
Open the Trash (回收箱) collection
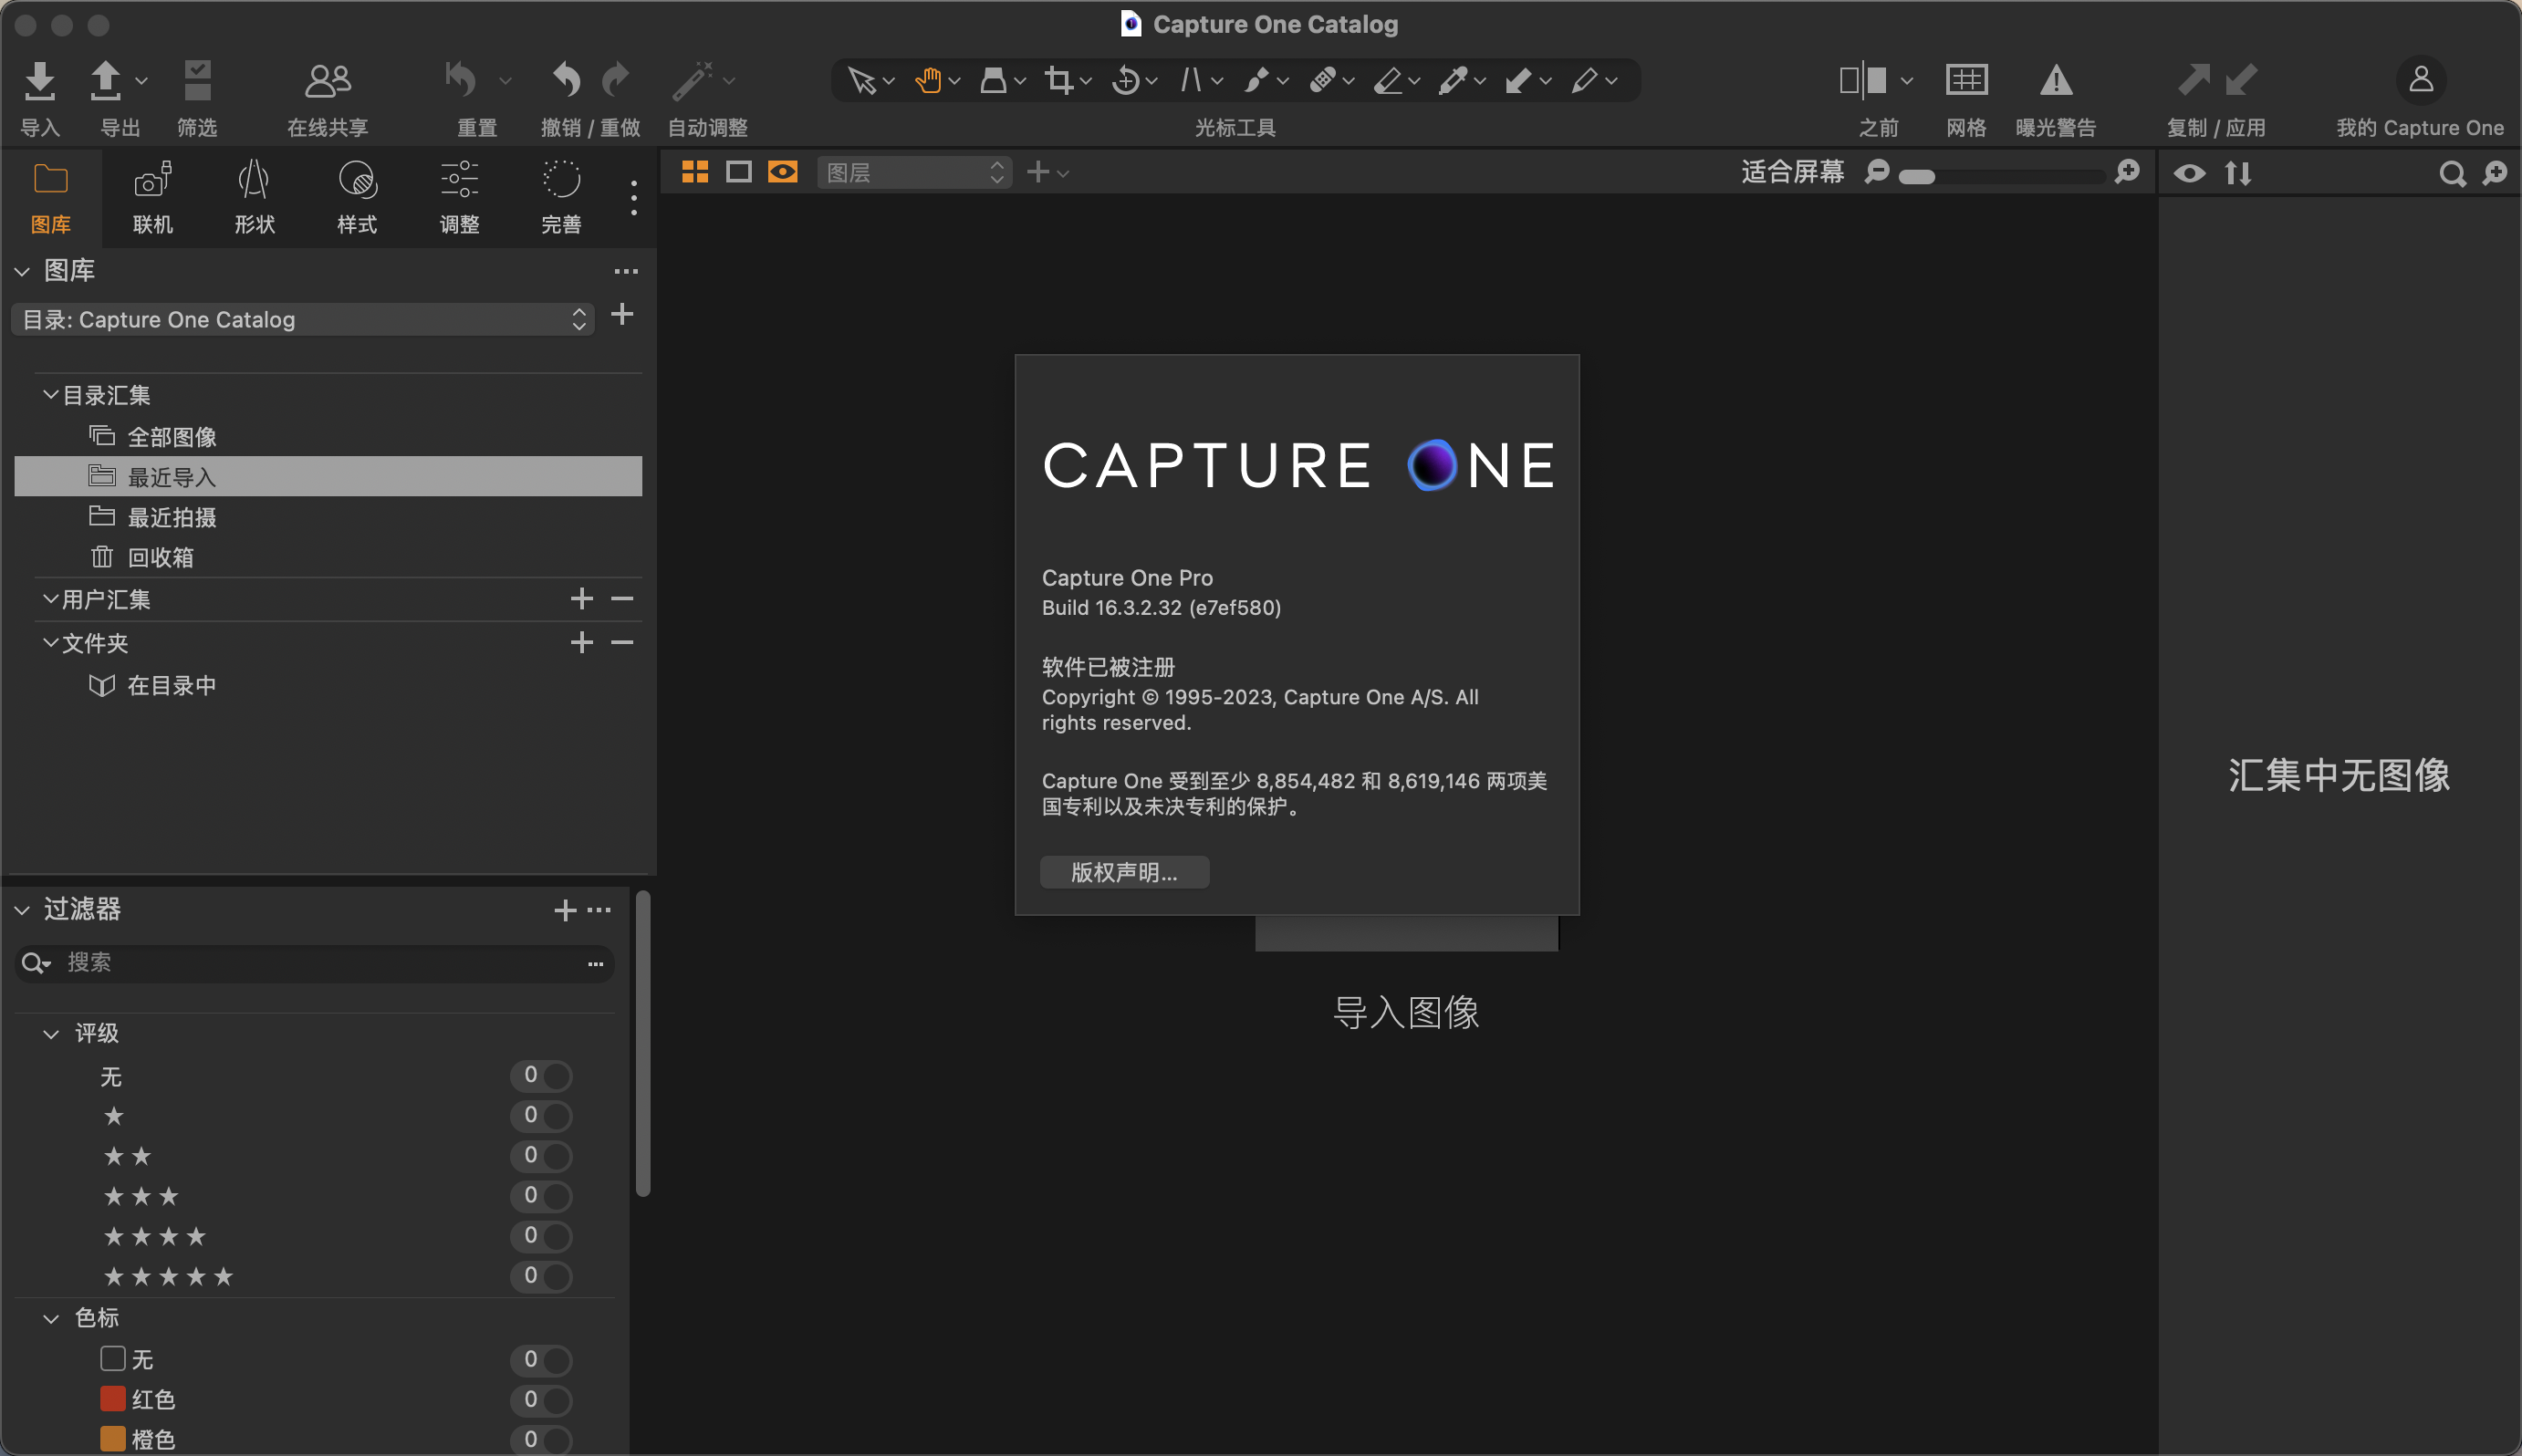328,557
